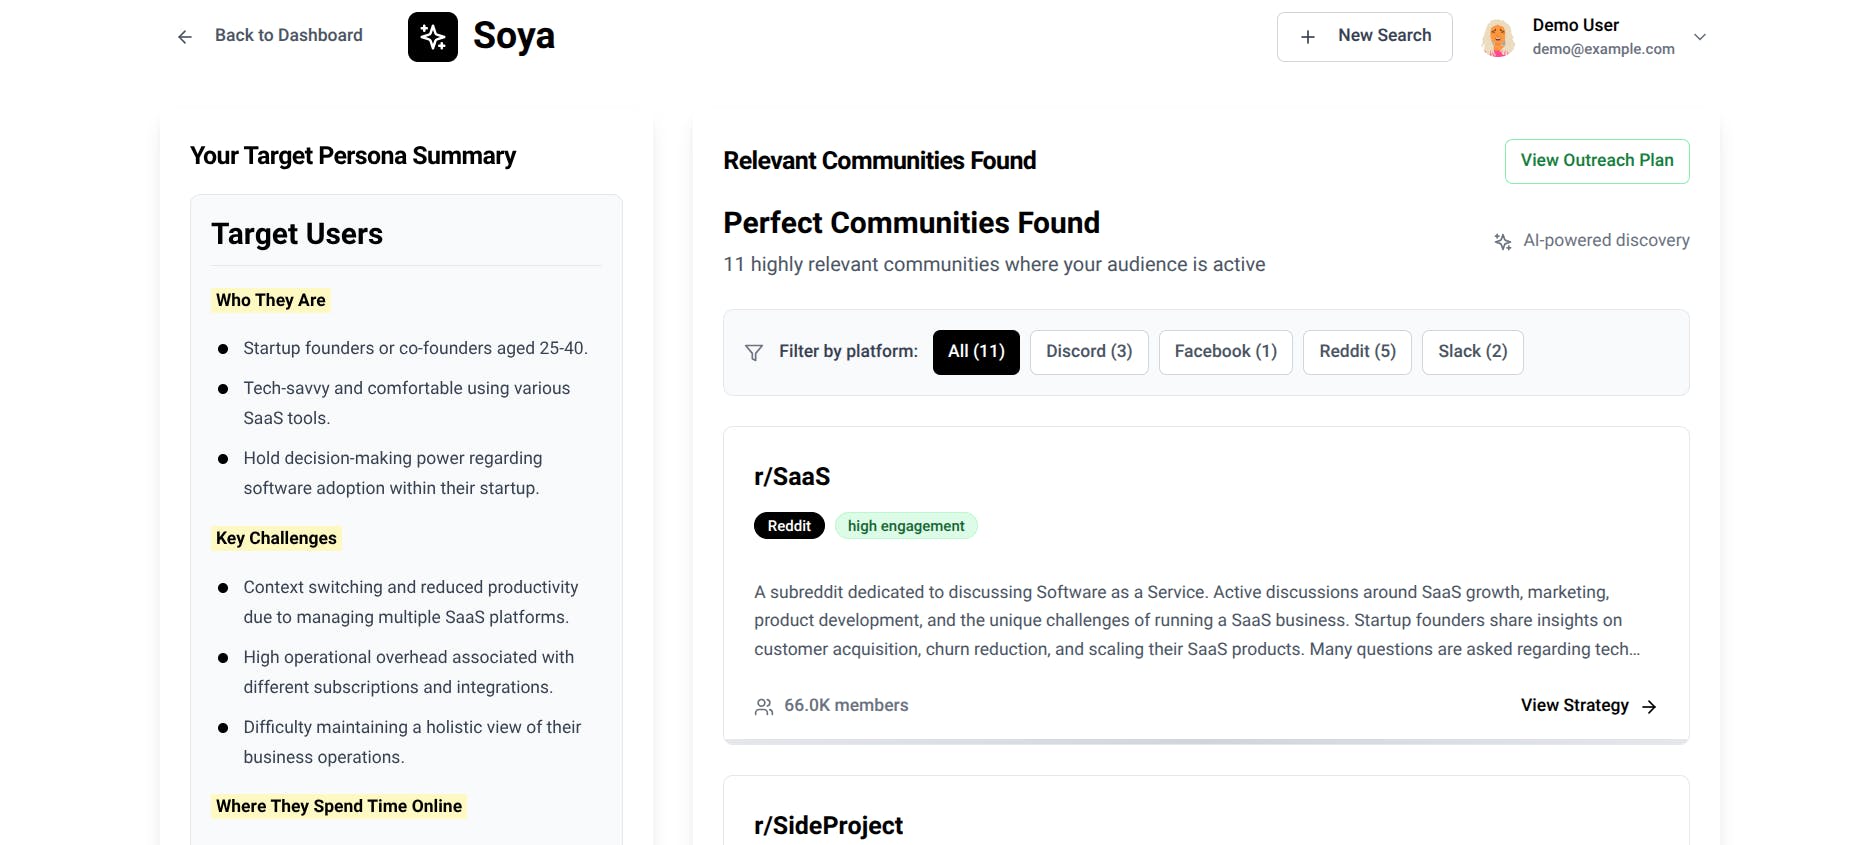Open the View Outreach Plan button

pyautogui.click(x=1597, y=161)
